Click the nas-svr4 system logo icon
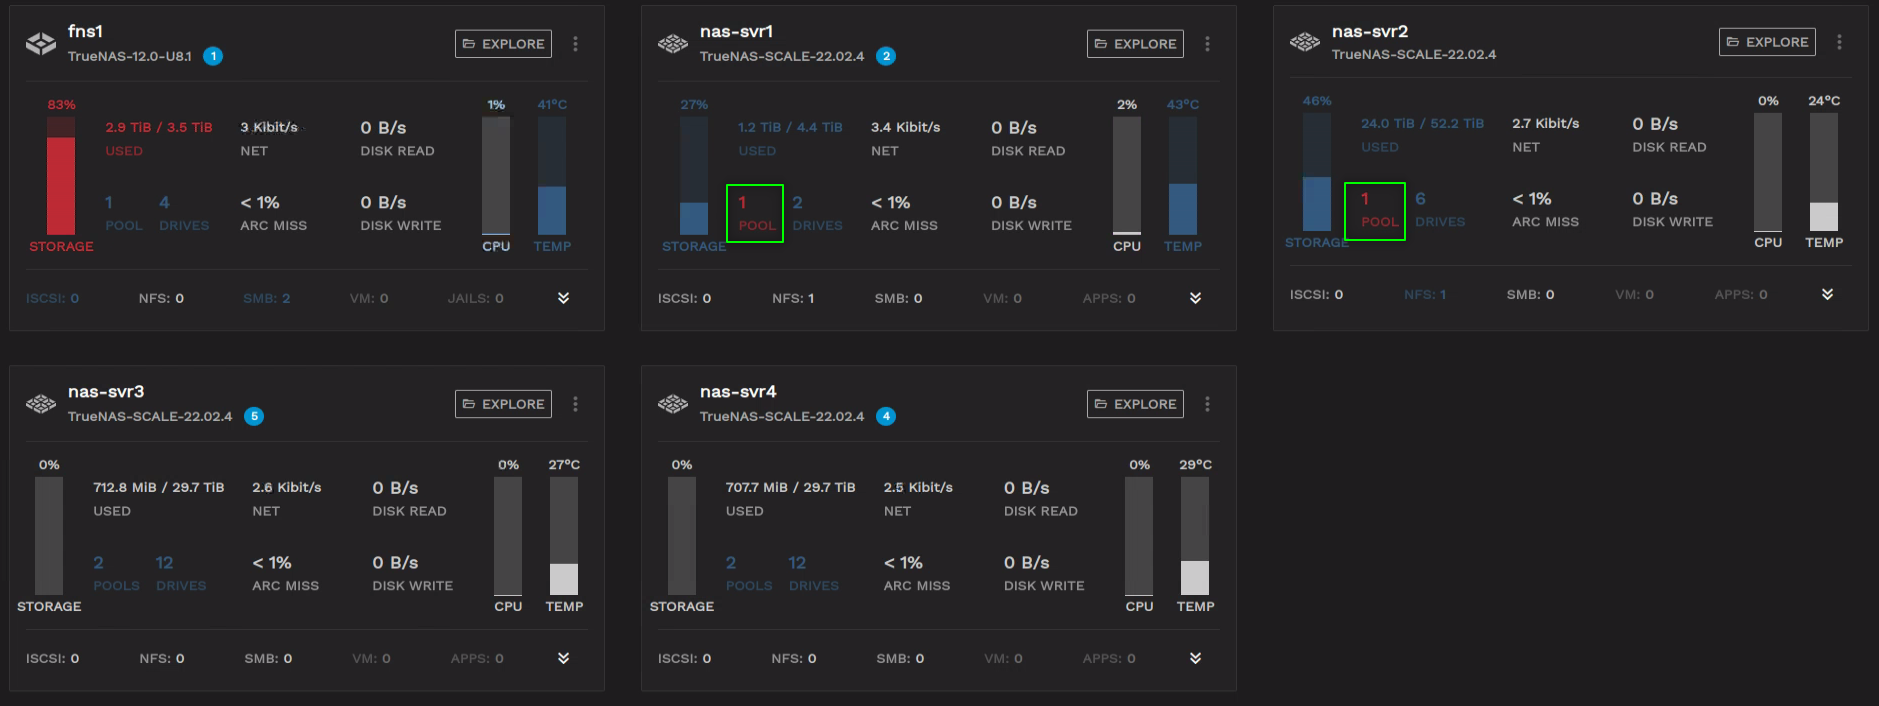The width and height of the screenshot is (1879, 706). (673, 404)
